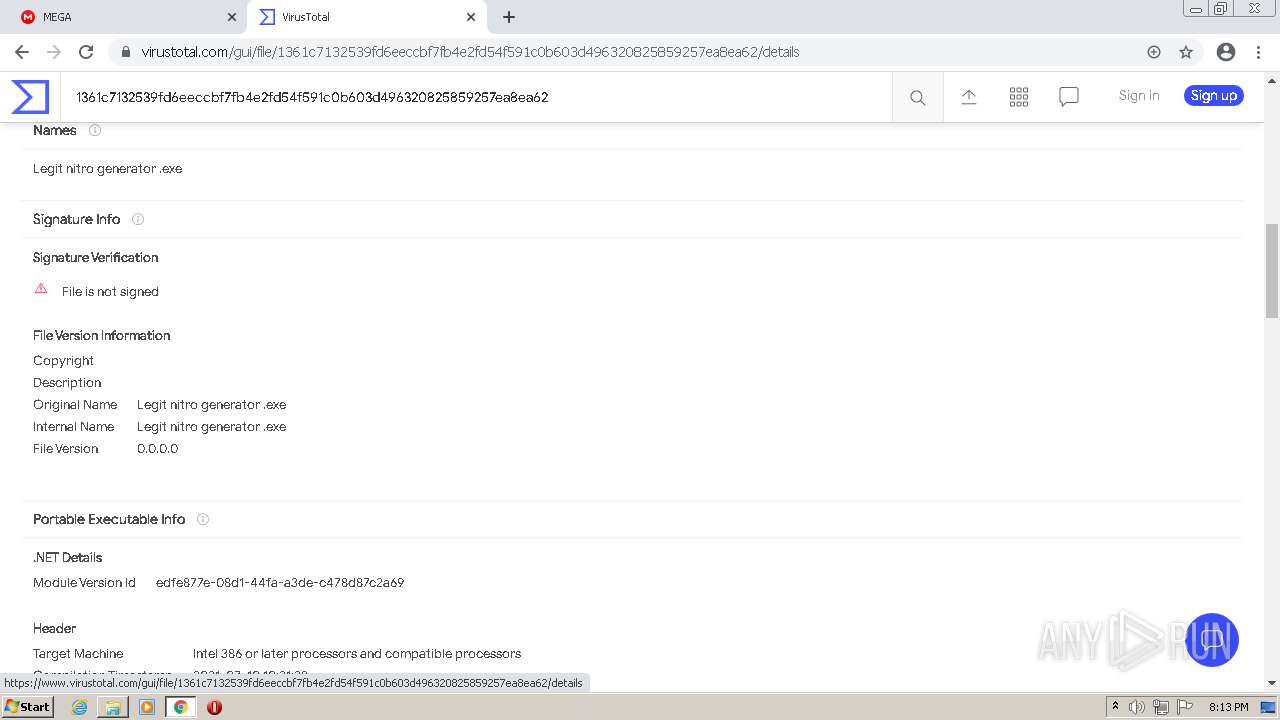Click the blue chat bubble button
The width and height of the screenshot is (1280, 720).
click(x=1212, y=640)
